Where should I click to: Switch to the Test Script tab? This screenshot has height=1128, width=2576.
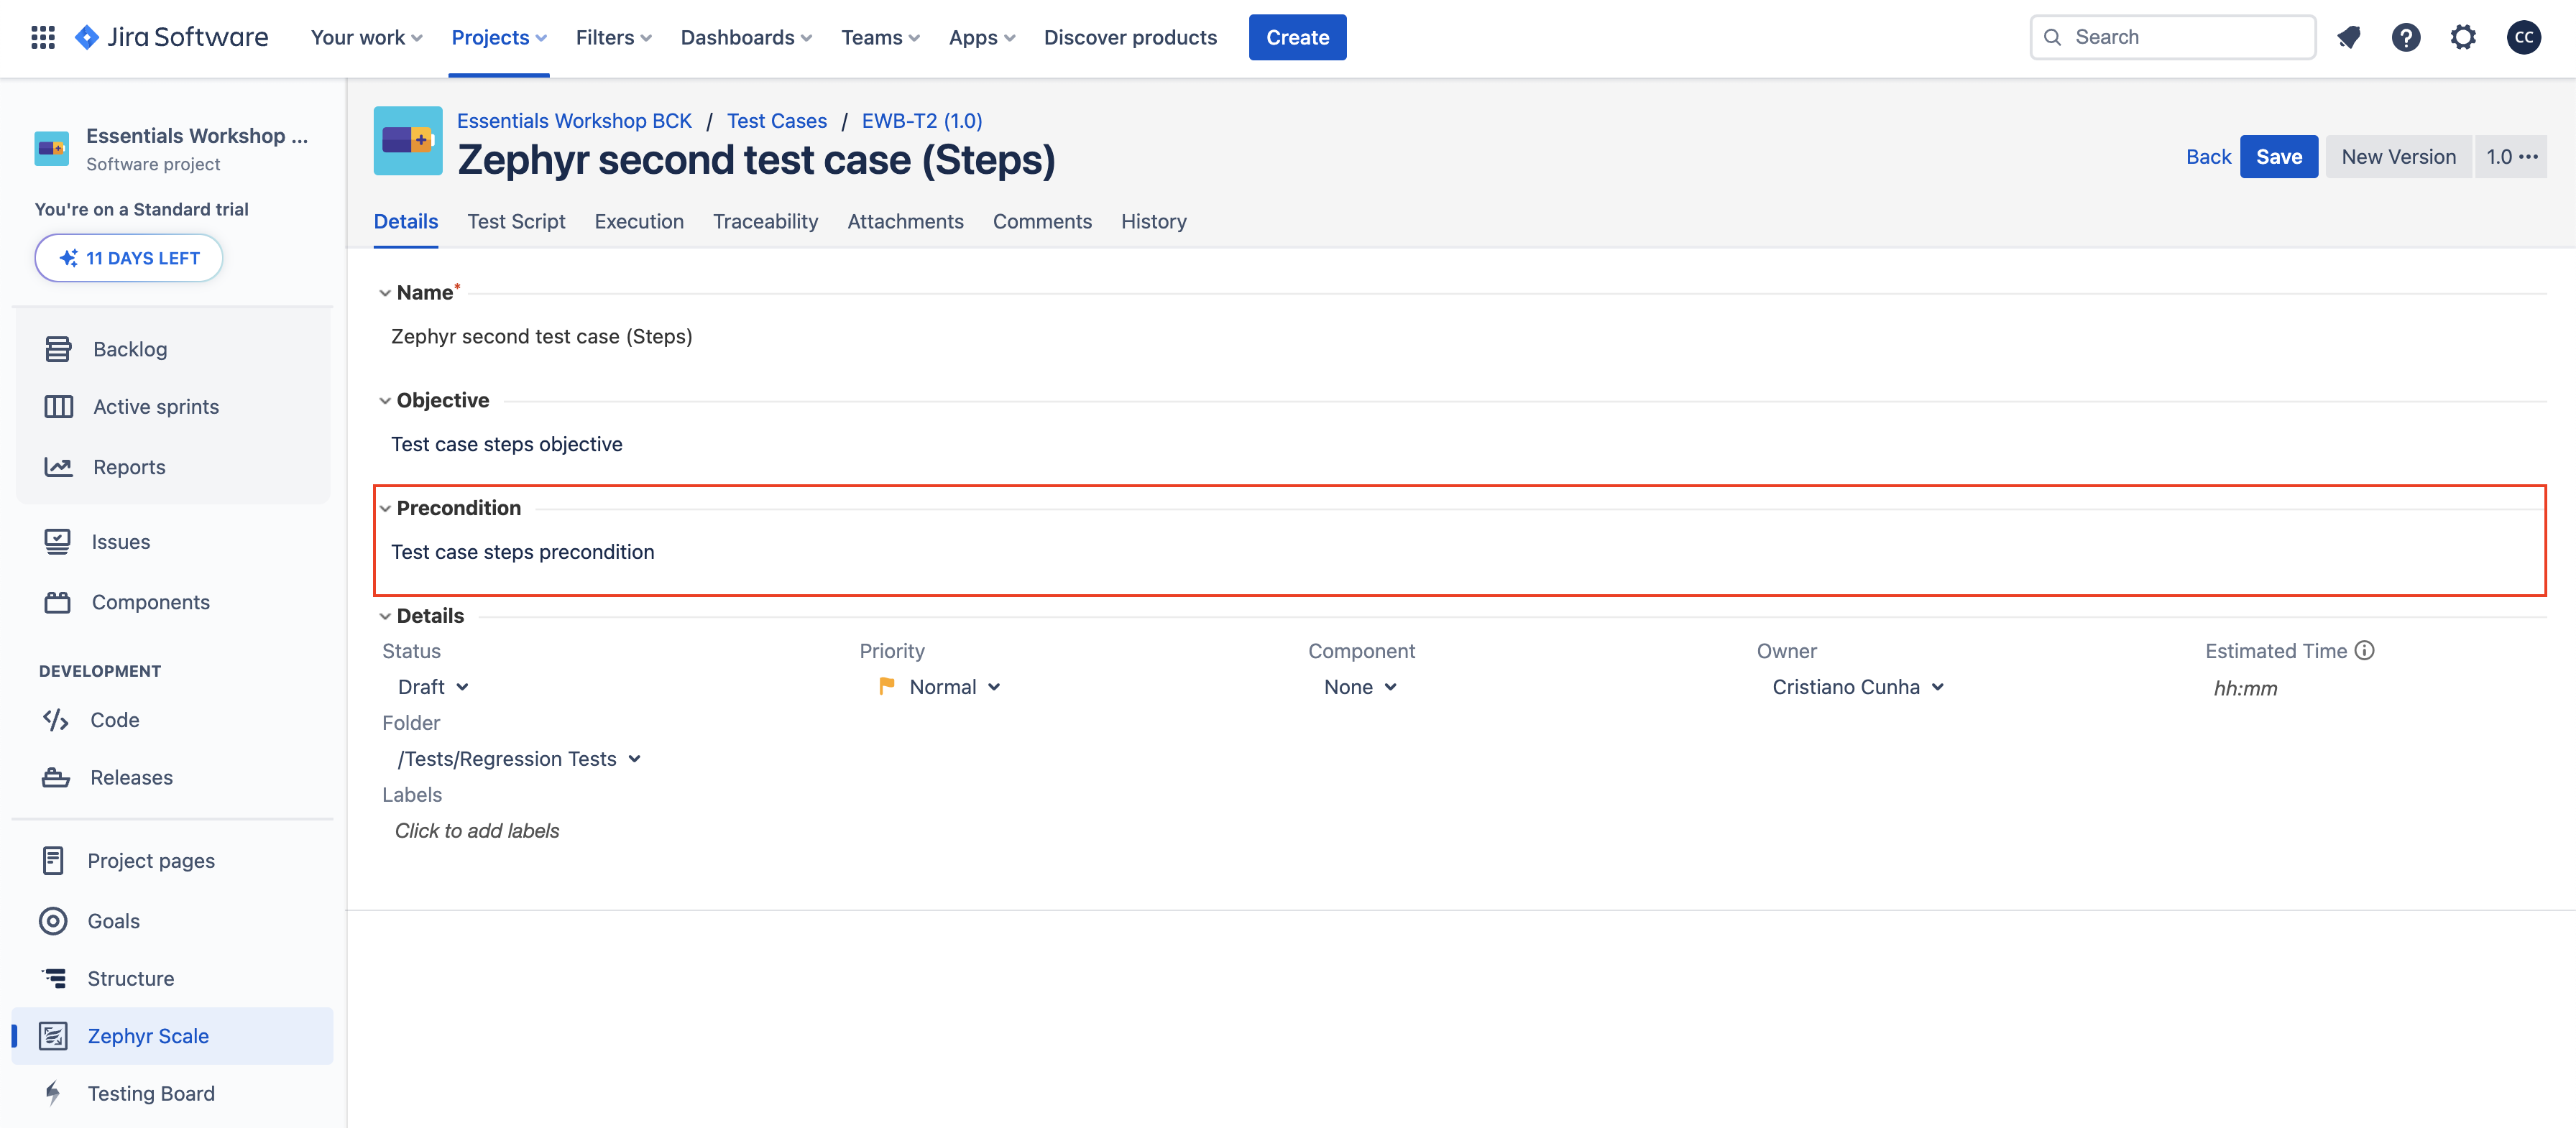coord(516,221)
